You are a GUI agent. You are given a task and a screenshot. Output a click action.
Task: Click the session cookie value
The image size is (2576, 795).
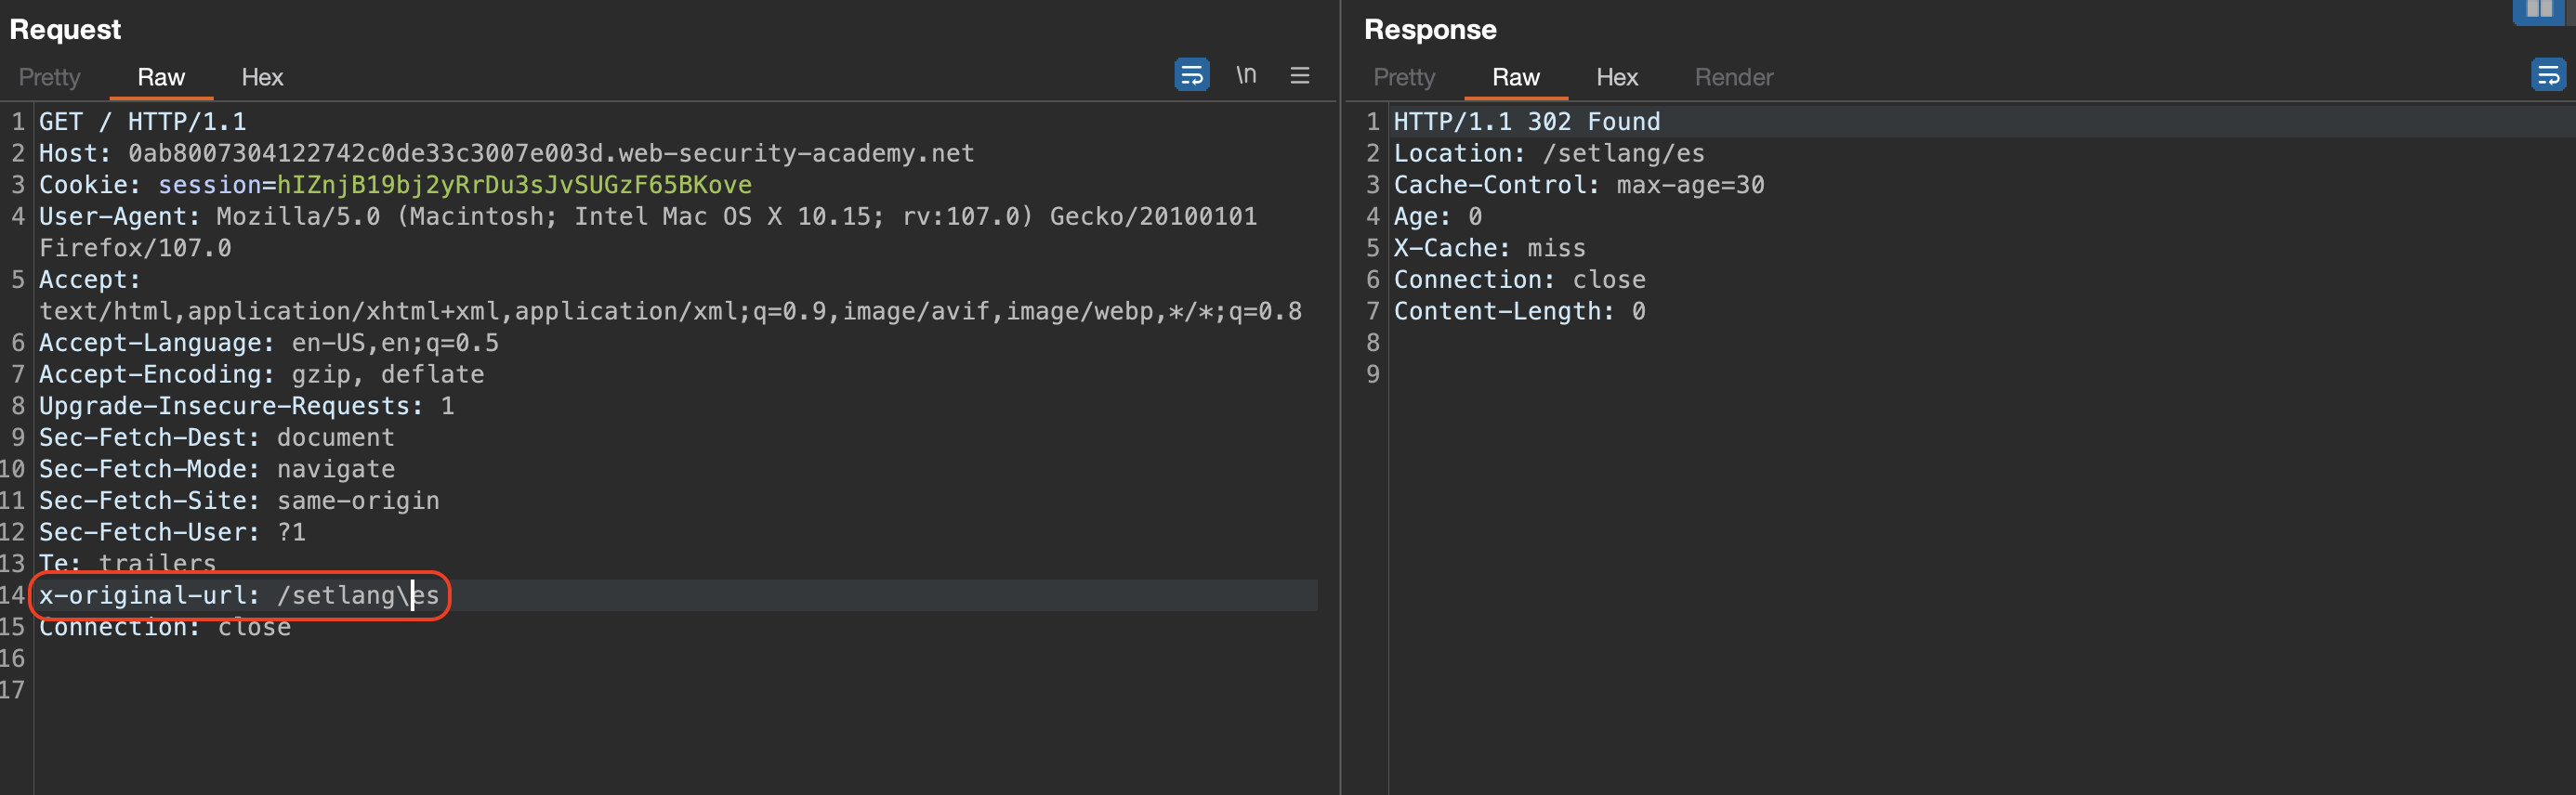tap(513, 185)
